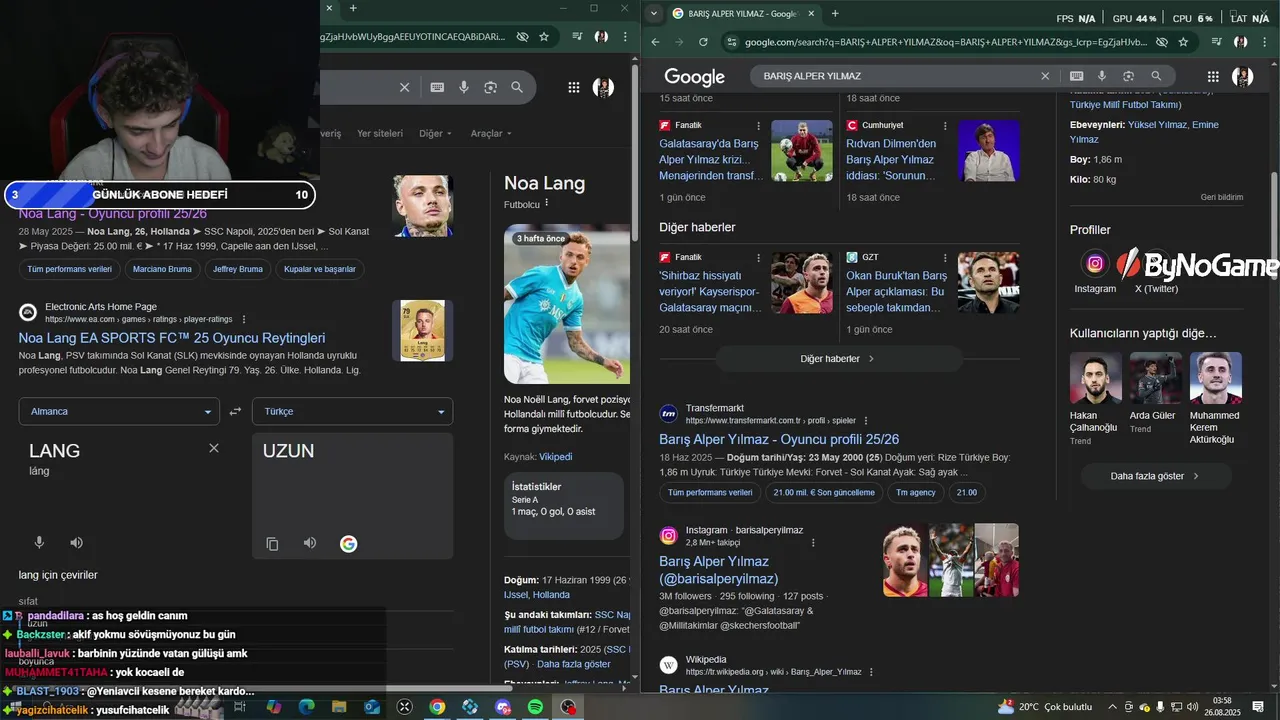Open tab search dropdown in right Chrome
Image resolution: width=1280 pixels, height=720 pixels.
[653, 13]
